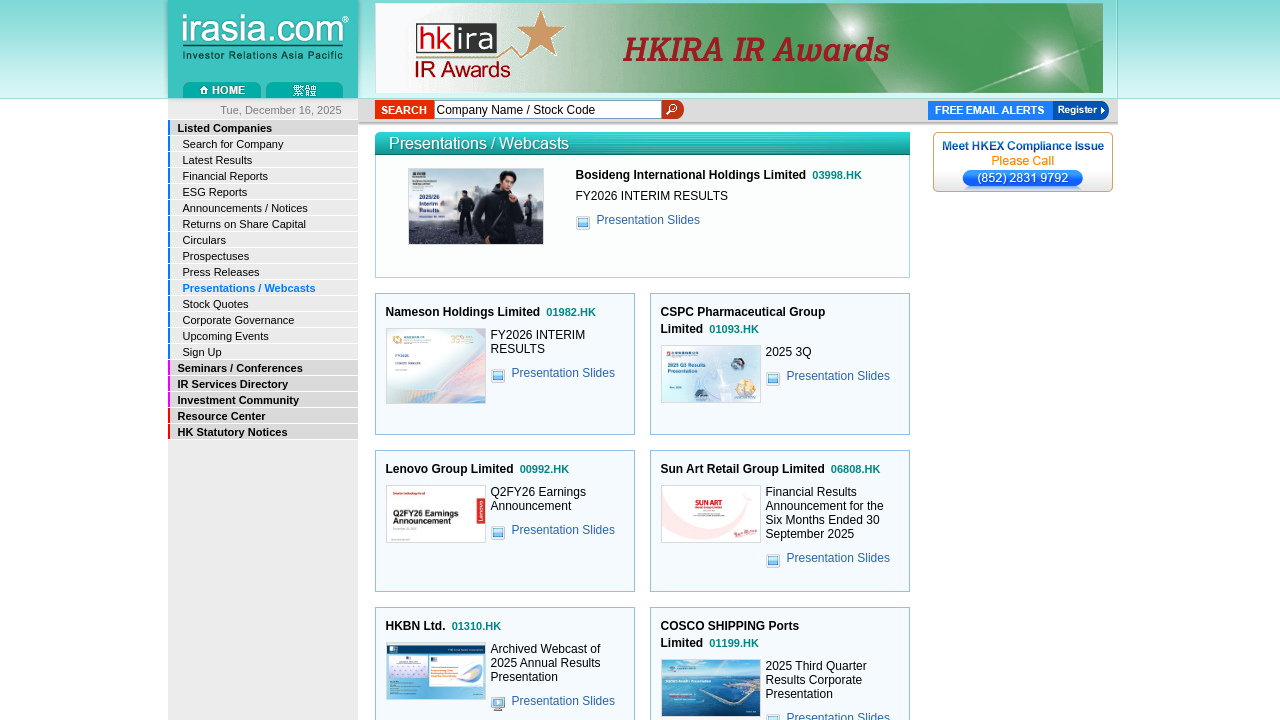Open HKBN Ltd. company link
The height and width of the screenshot is (720, 1280).
pyautogui.click(x=415, y=626)
